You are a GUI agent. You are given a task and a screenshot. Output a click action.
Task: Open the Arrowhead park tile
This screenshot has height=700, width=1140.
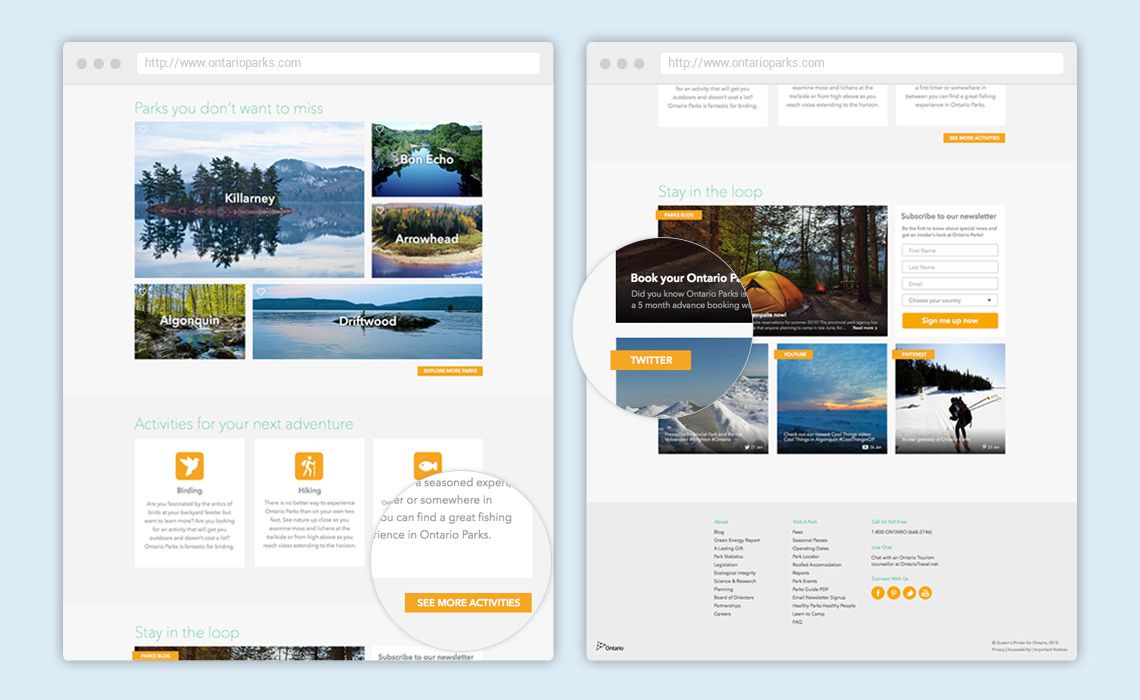pyautogui.click(x=427, y=241)
